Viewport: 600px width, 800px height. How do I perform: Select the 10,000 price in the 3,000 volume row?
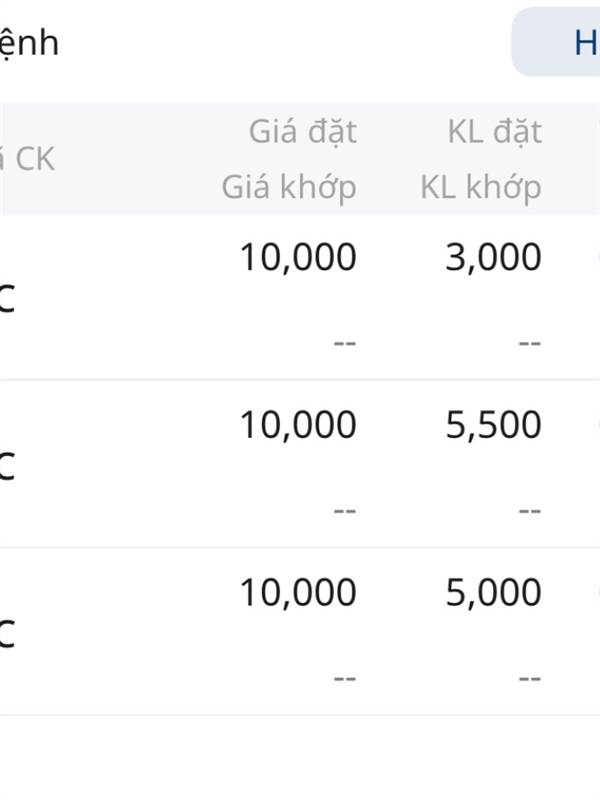click(x=298, y=257)
